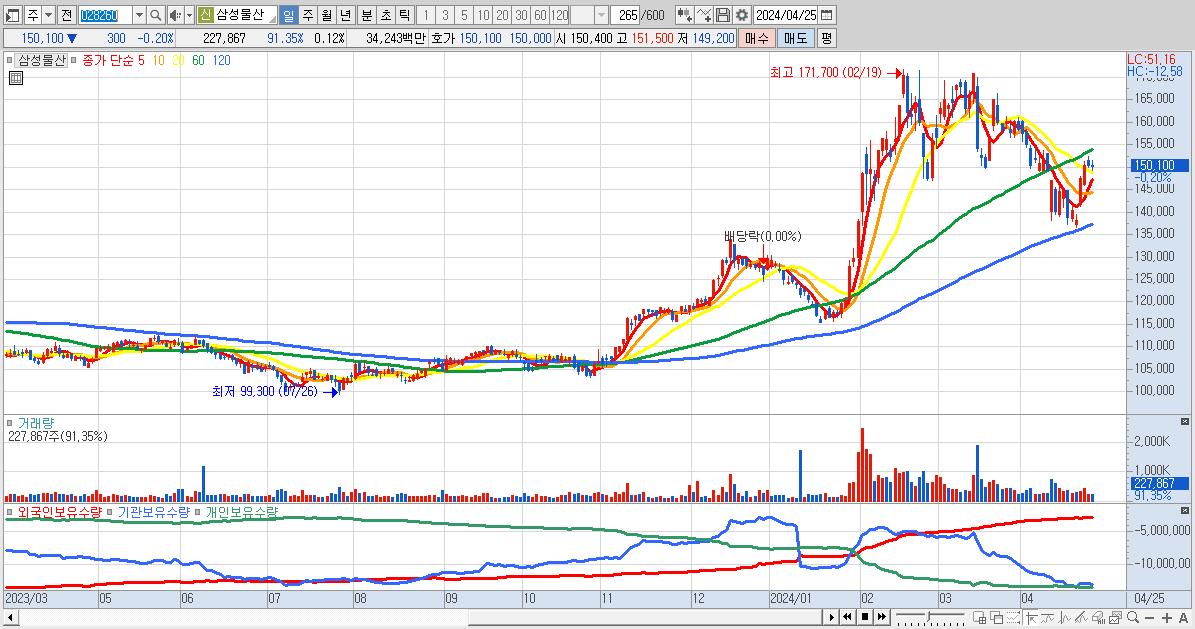Open the stock code history dropdown
The width and height of the screenshot is (1195, 629).
[139, 15]
